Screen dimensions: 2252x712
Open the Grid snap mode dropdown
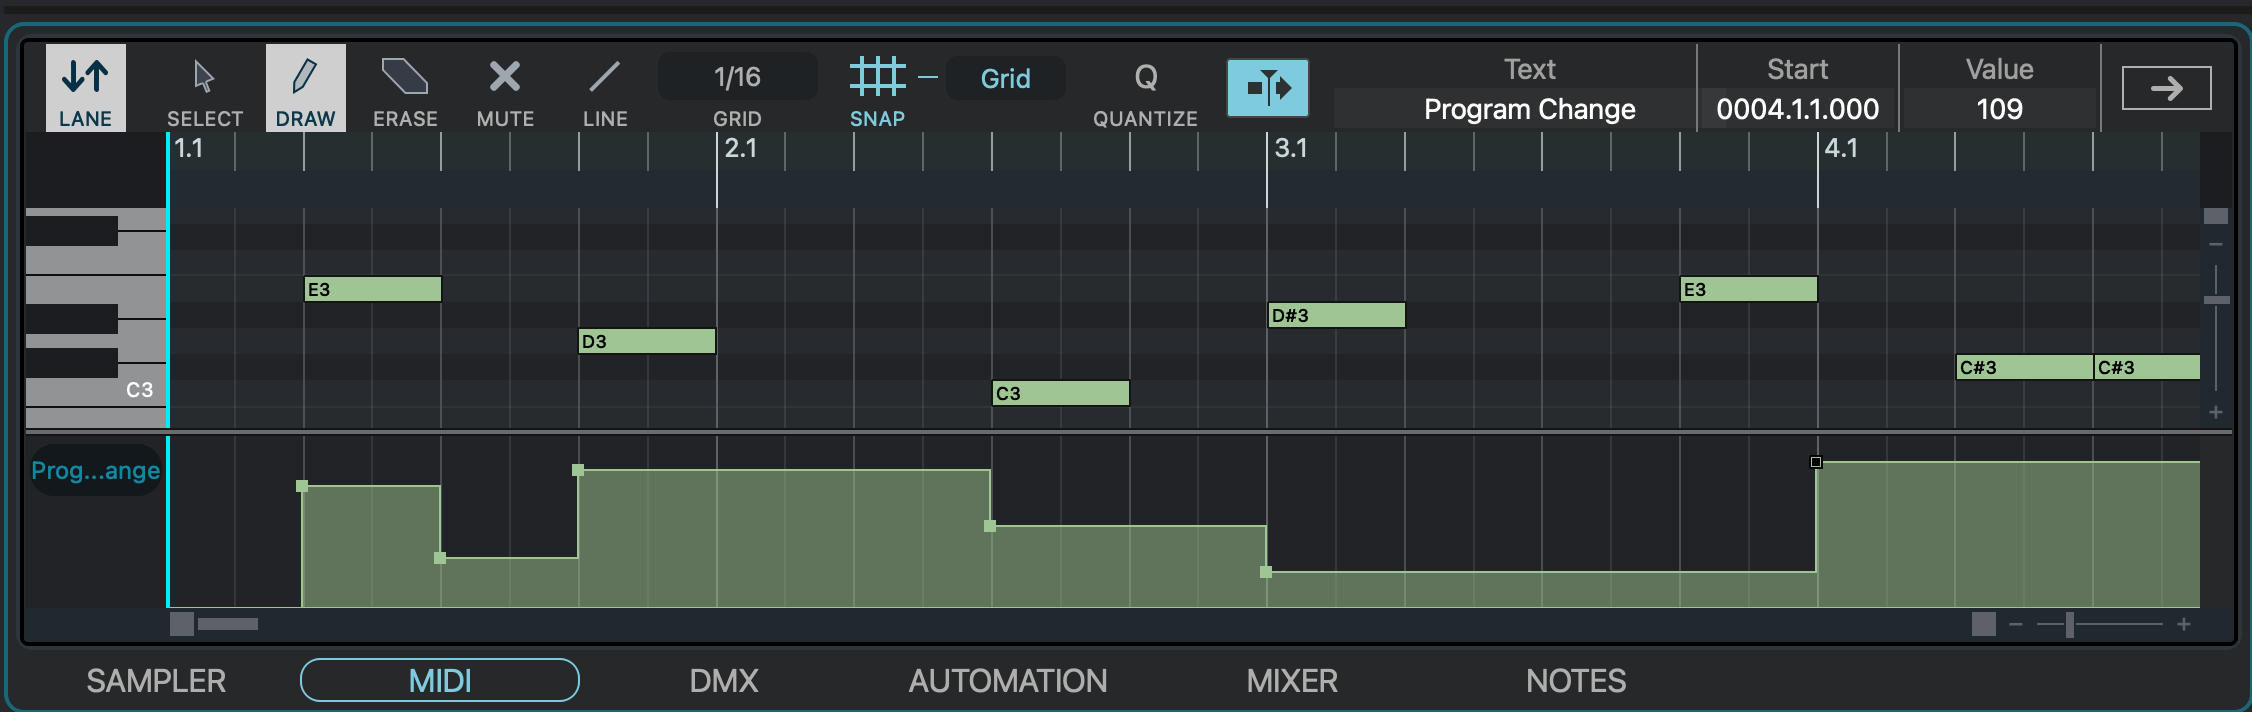(1005, 79)
